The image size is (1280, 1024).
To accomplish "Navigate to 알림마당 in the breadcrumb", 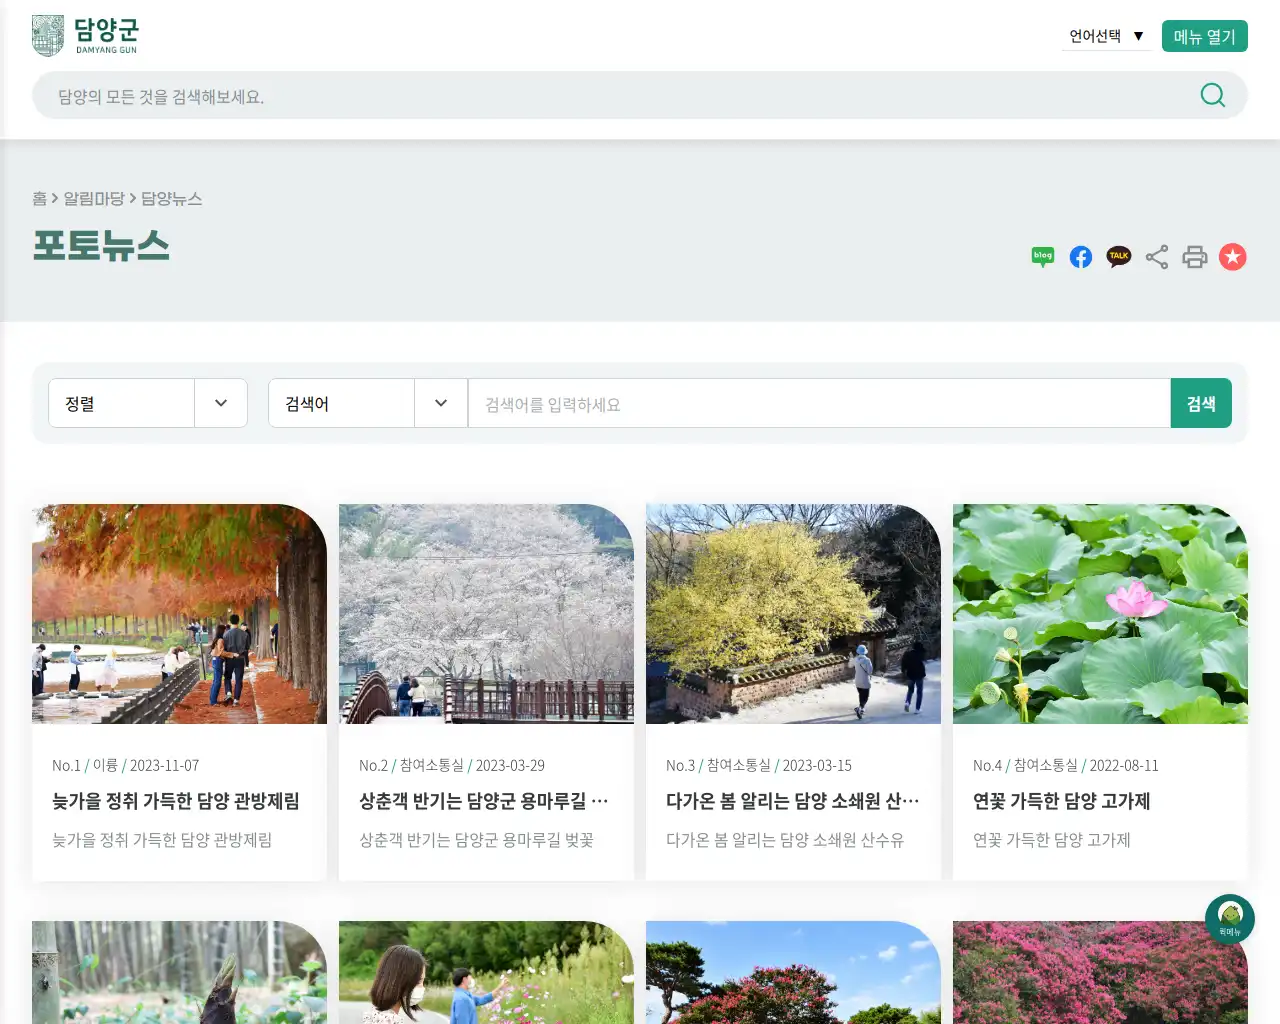I will (96, 199).
